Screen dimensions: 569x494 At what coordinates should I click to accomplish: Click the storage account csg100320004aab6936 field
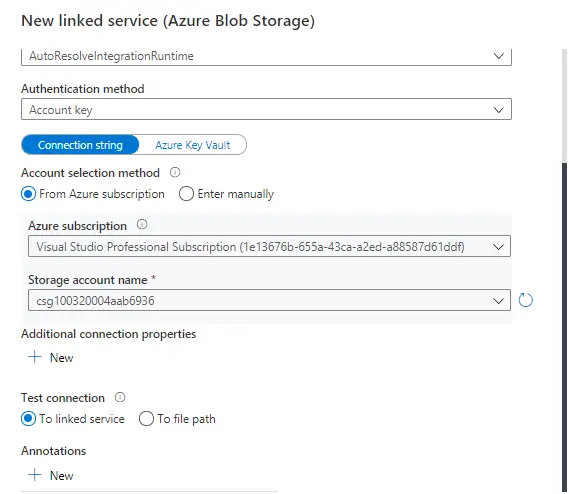click(269, 300)
